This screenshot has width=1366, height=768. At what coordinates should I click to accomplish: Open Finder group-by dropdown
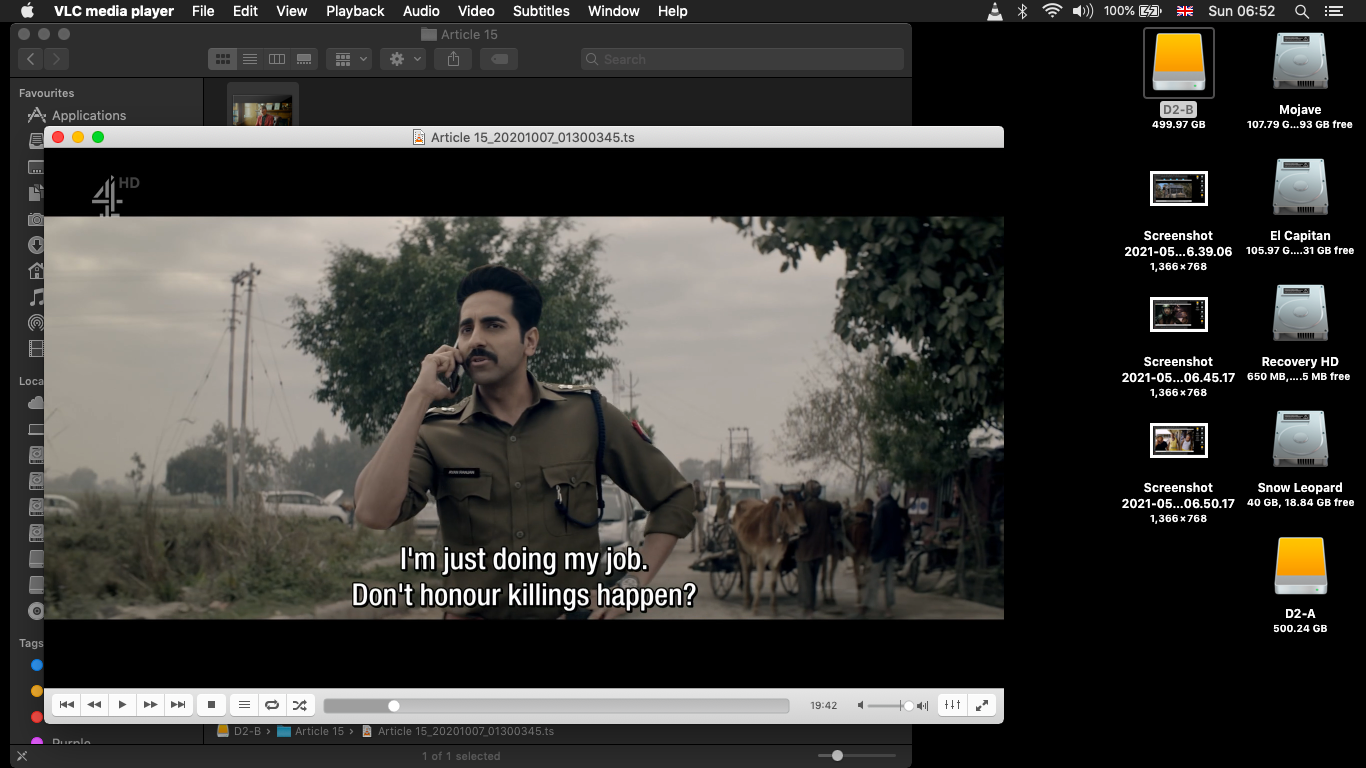click(x=349, y=59)
